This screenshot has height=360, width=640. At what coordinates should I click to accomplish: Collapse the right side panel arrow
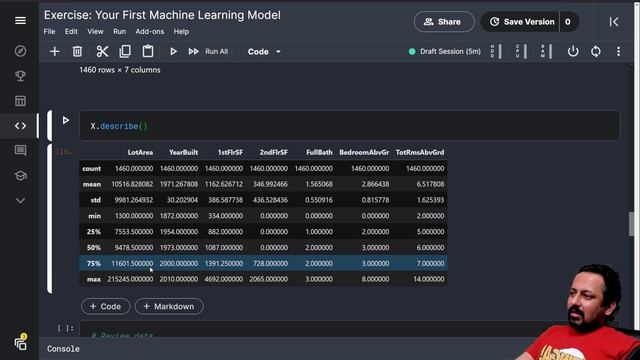click(613, 22)
